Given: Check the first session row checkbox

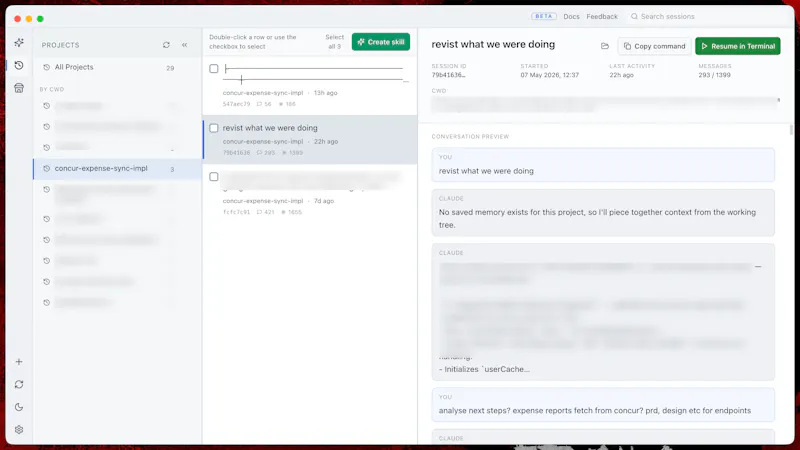Looking at the screenshot, I should [214, 68].
